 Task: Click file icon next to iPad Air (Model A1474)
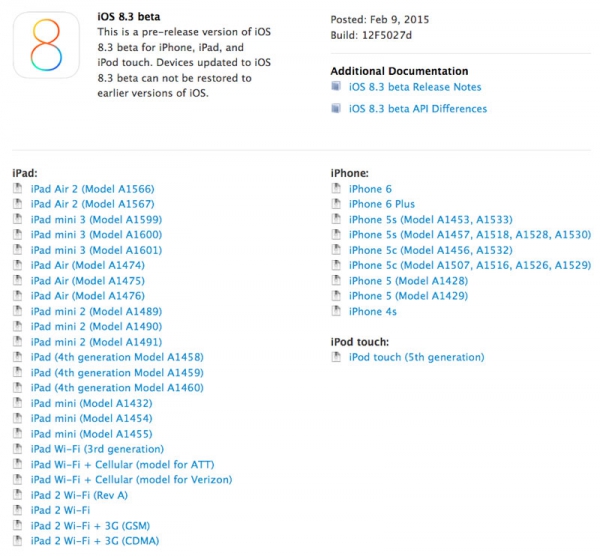click(18, 265)
